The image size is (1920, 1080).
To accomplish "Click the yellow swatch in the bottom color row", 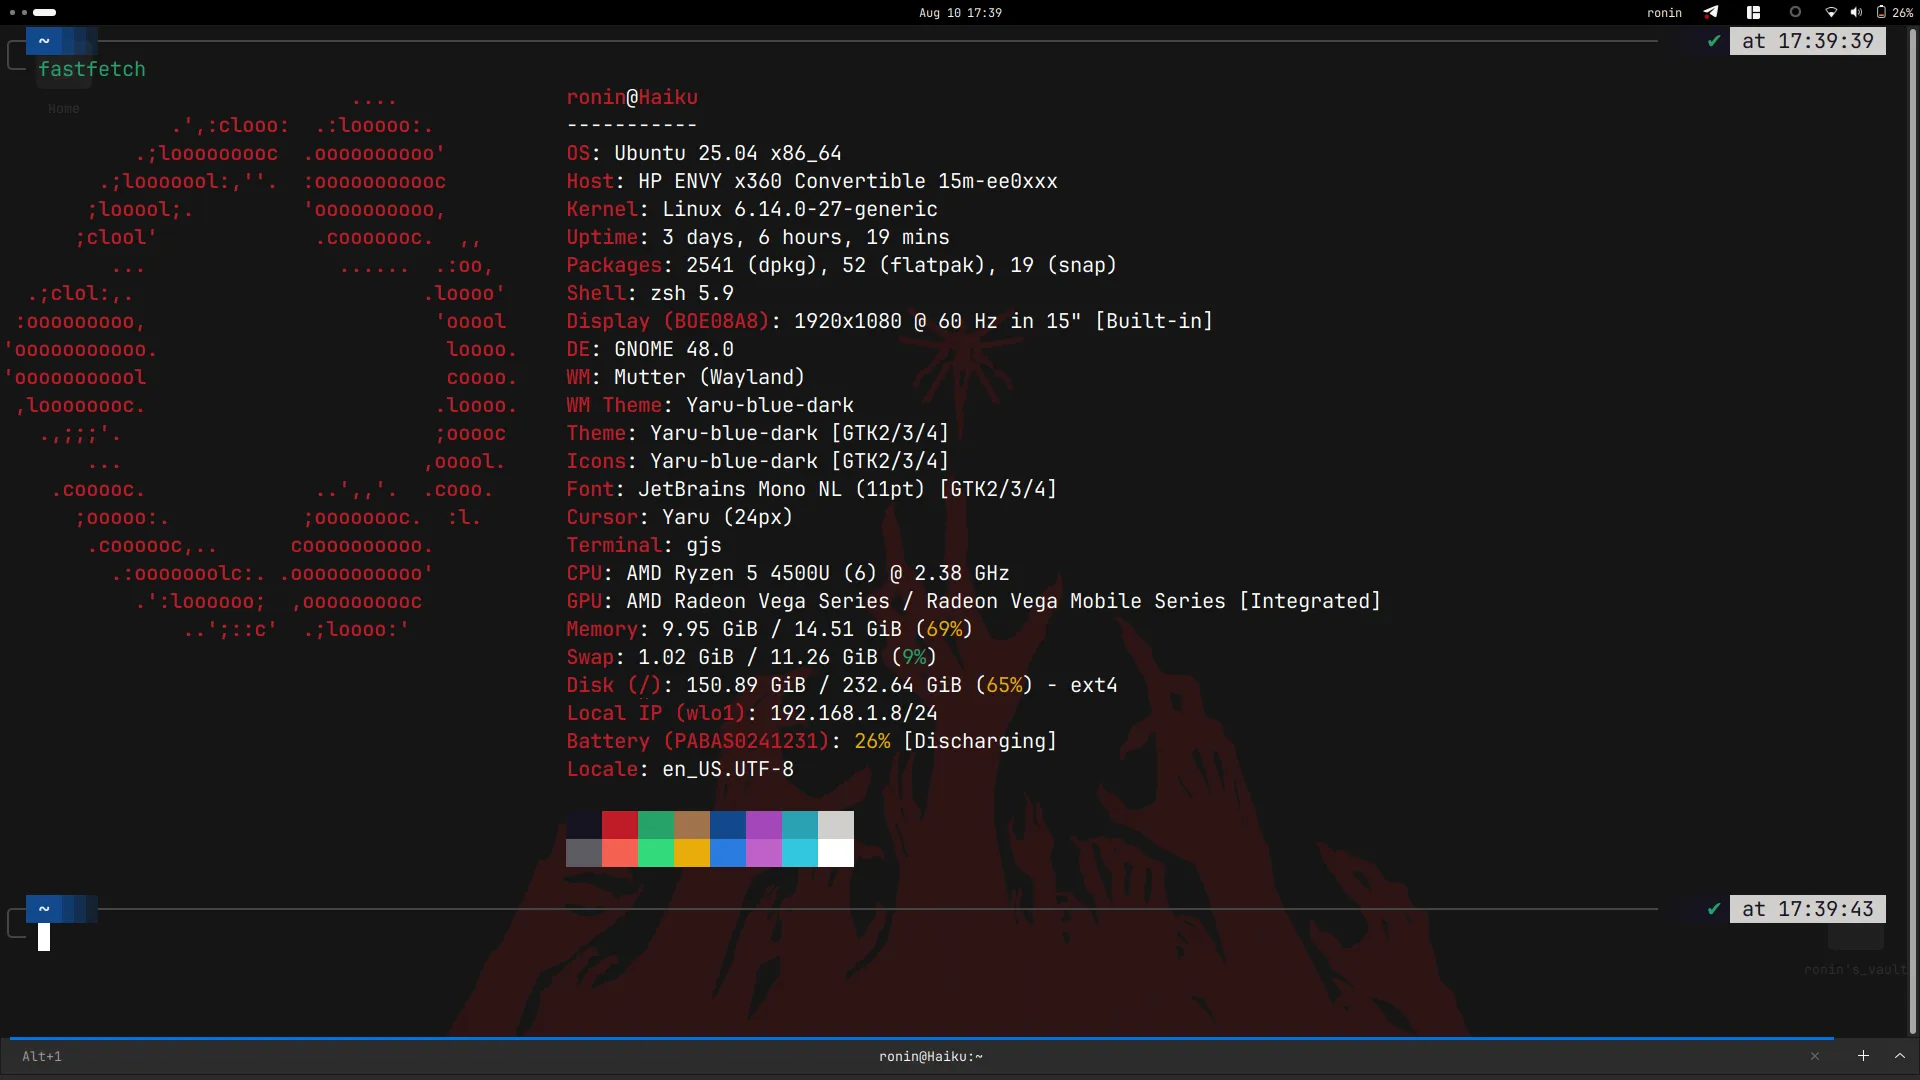I will pos(692,853).
